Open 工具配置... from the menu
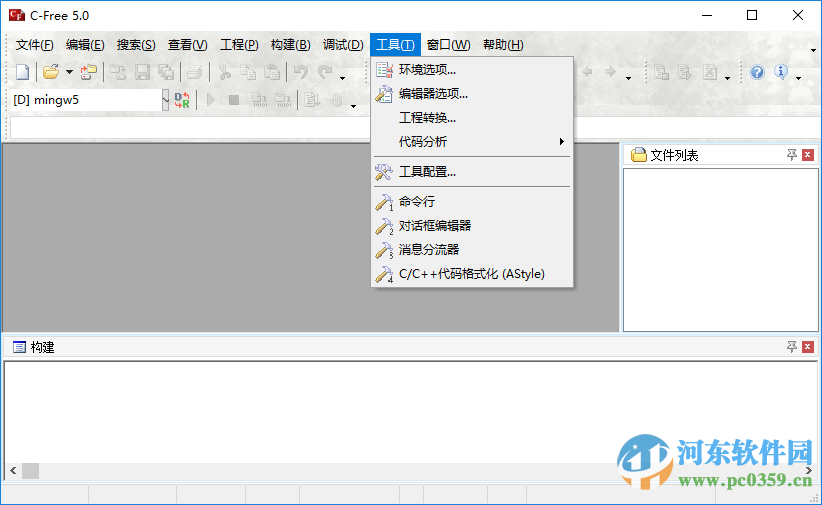Screen dimensions: 822x505 (x=472, y=171)
